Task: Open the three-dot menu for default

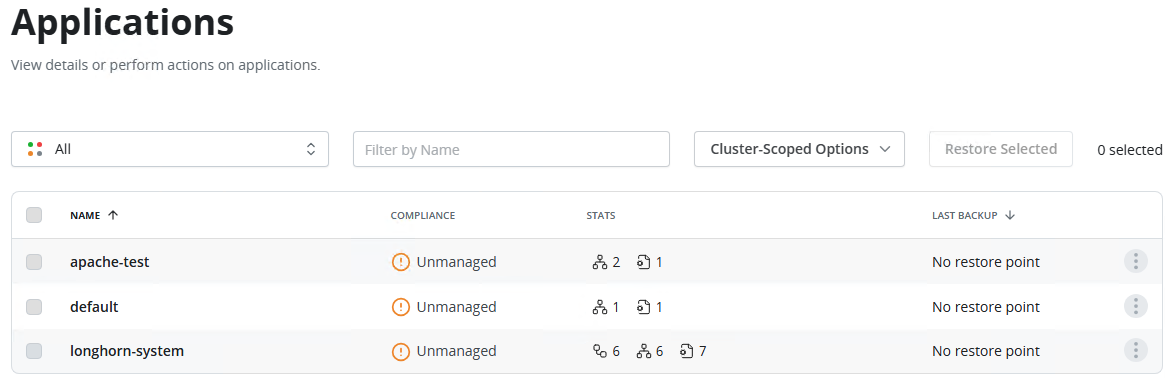Action: click(1135, 306)
